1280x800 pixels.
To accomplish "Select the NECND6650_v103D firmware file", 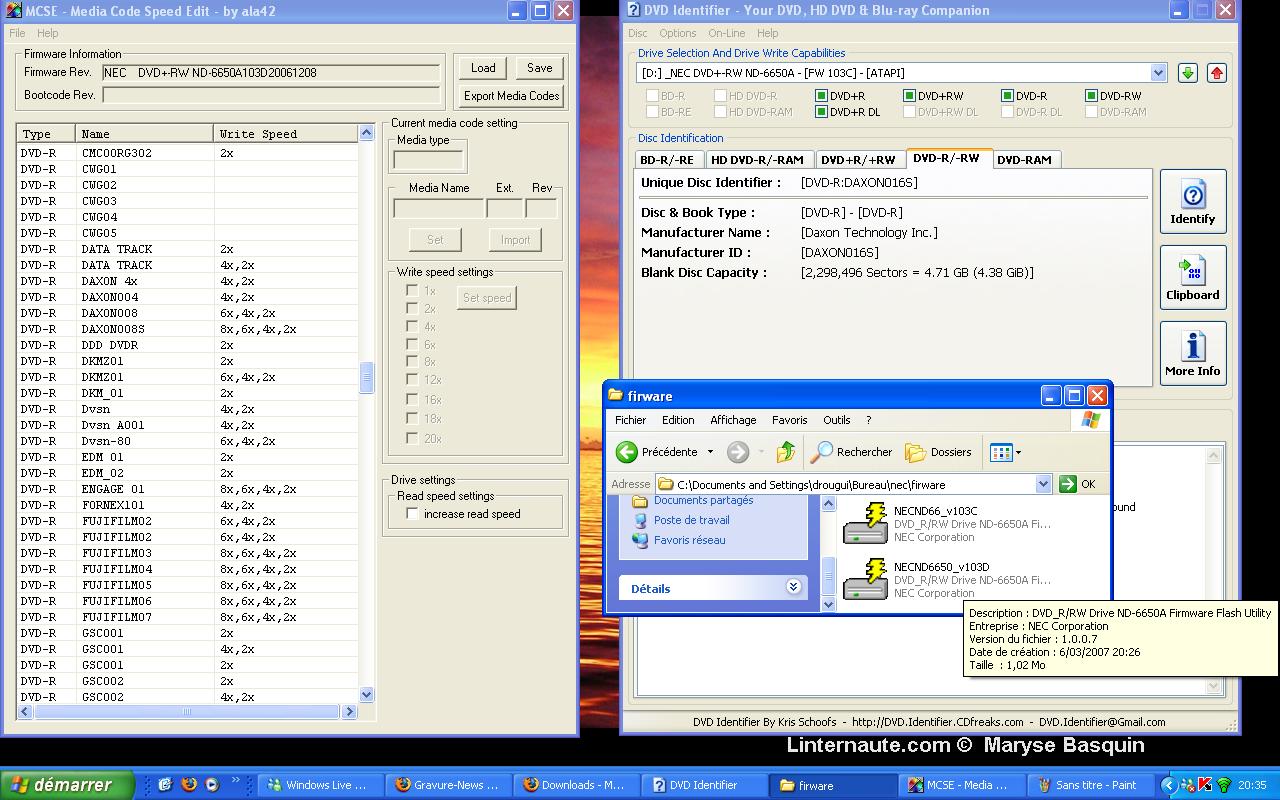I will click(x=946, y=579).
